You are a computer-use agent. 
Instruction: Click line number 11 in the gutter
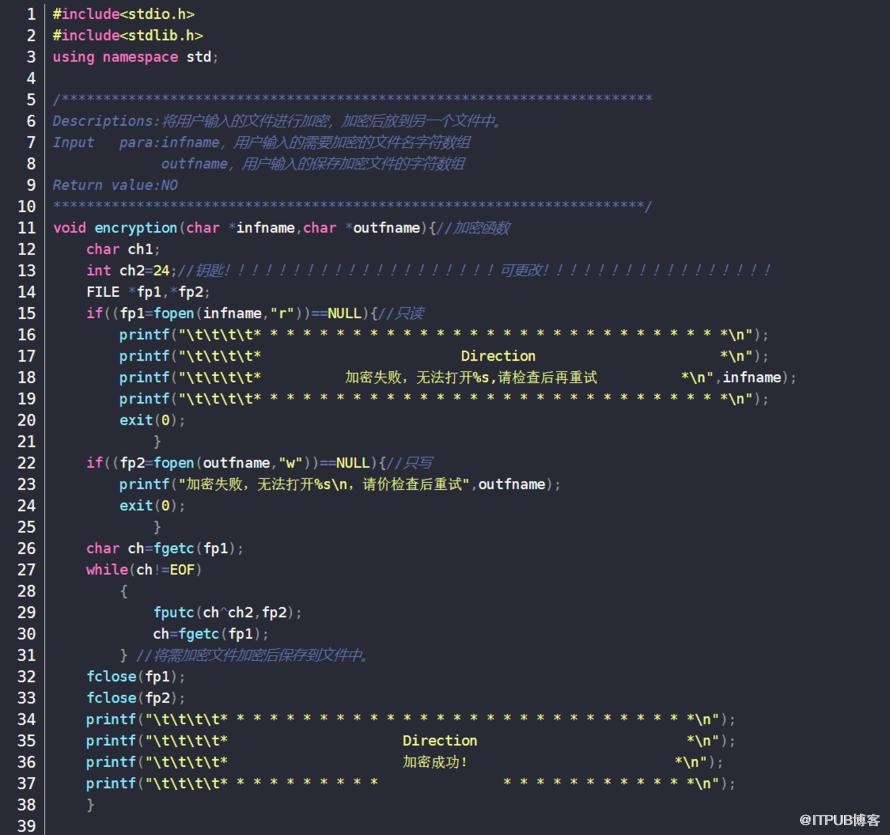click(x=27, y=228)
